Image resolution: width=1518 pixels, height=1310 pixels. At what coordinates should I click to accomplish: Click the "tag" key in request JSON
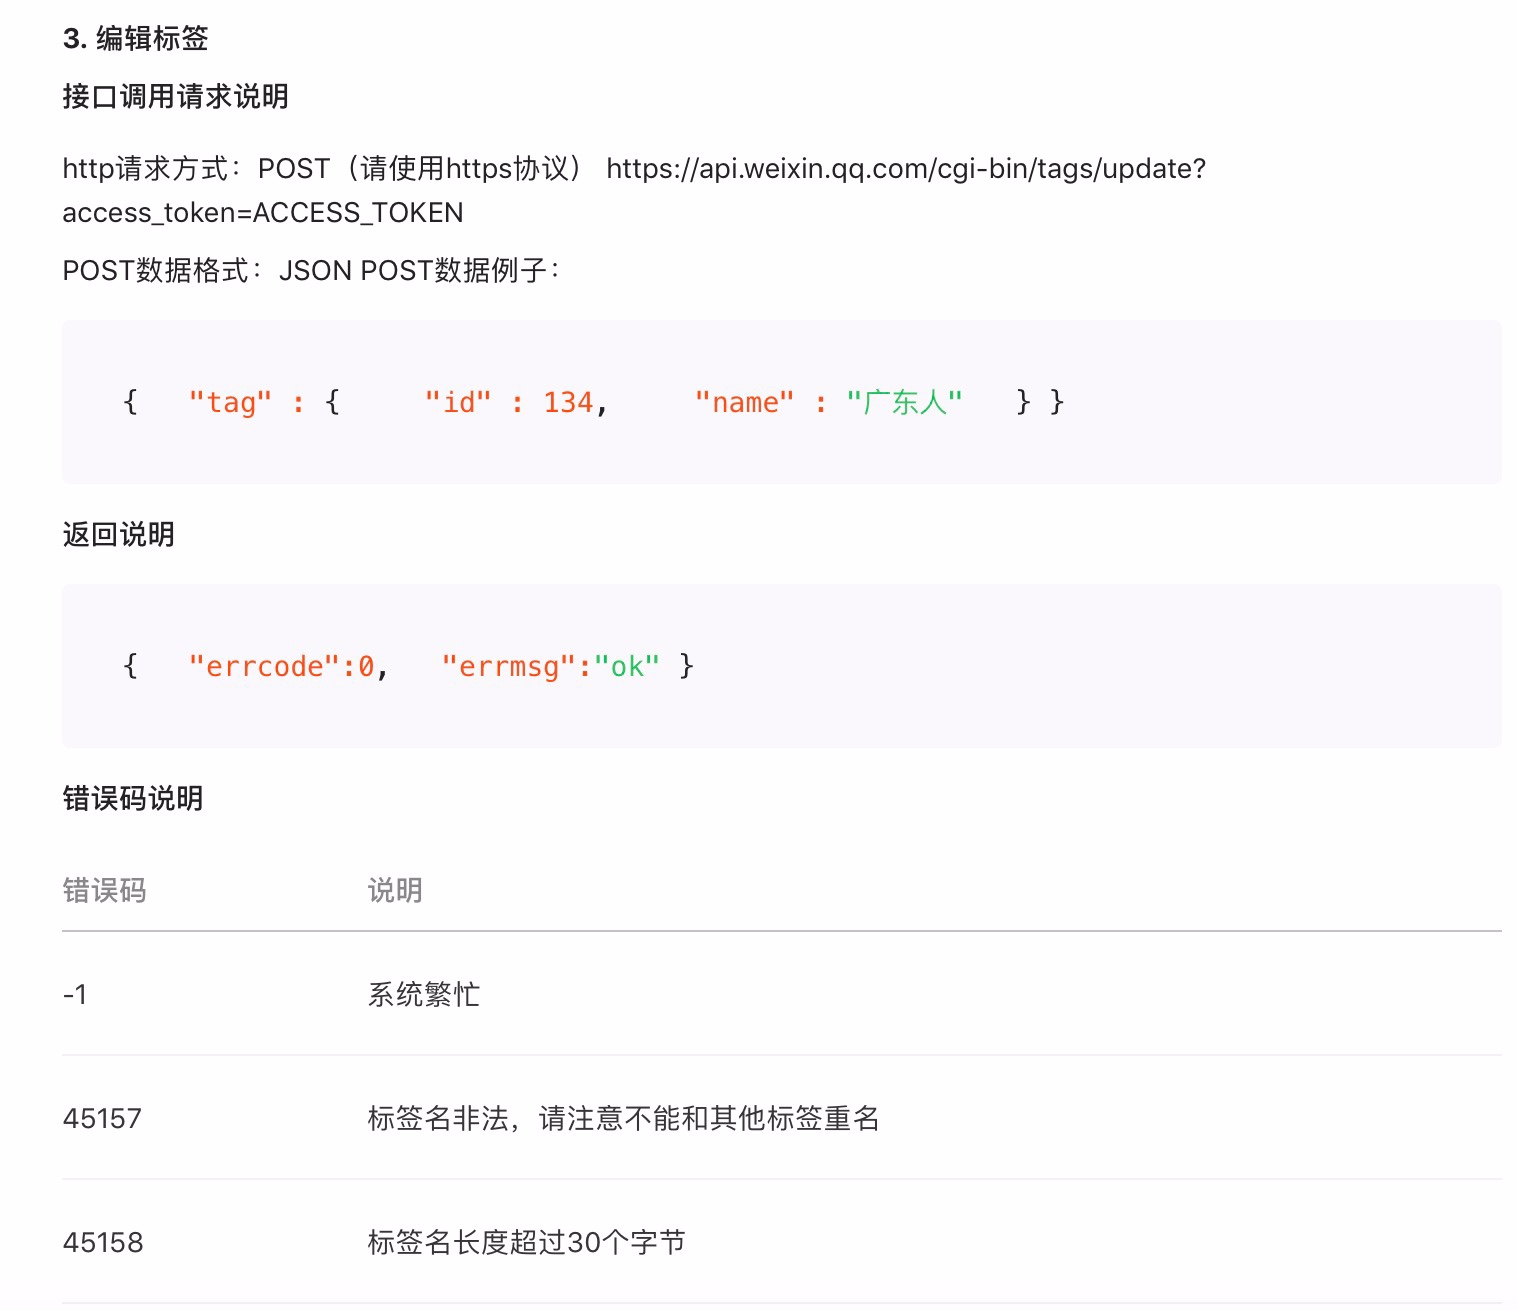(230, 402)
